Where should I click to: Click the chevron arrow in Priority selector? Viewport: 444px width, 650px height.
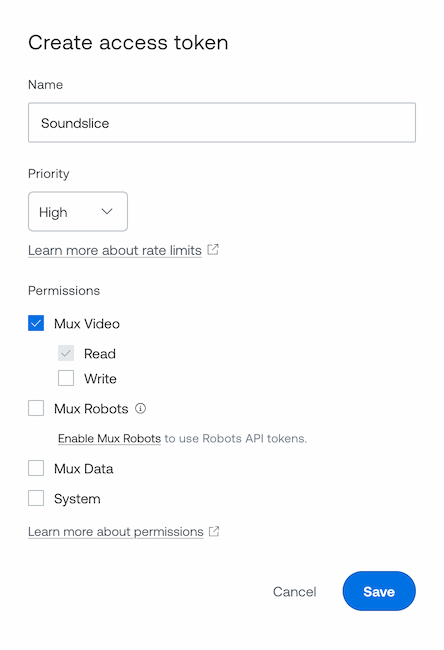(107, 211)
